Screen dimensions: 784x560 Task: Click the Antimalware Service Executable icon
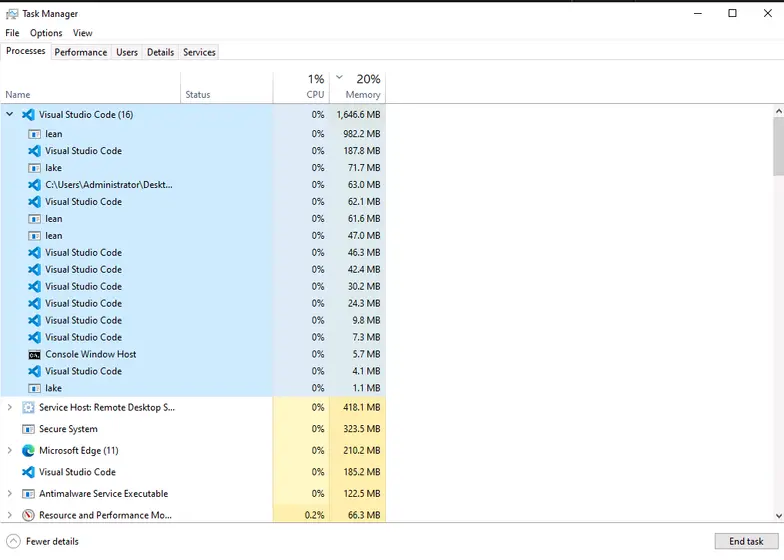[28, 493]
